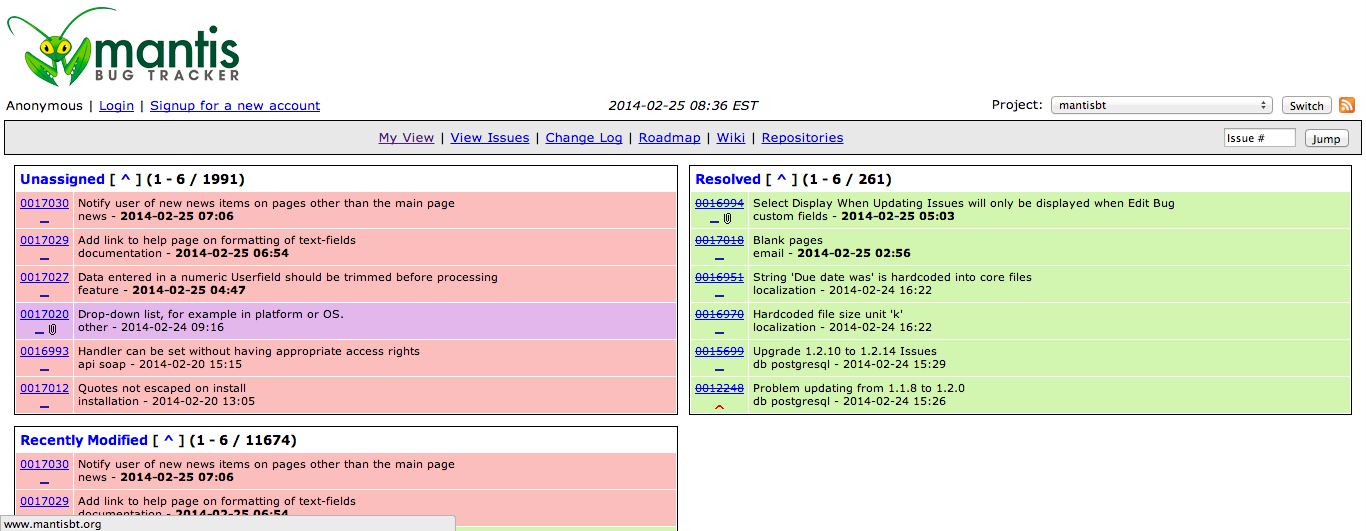
Task: Open issue 0017027 in Unassigned list
Action: 45,277
